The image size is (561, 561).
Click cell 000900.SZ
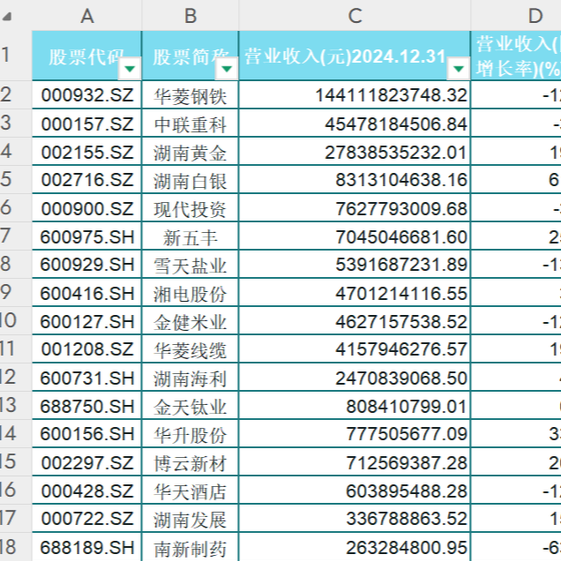coord(87,208)
